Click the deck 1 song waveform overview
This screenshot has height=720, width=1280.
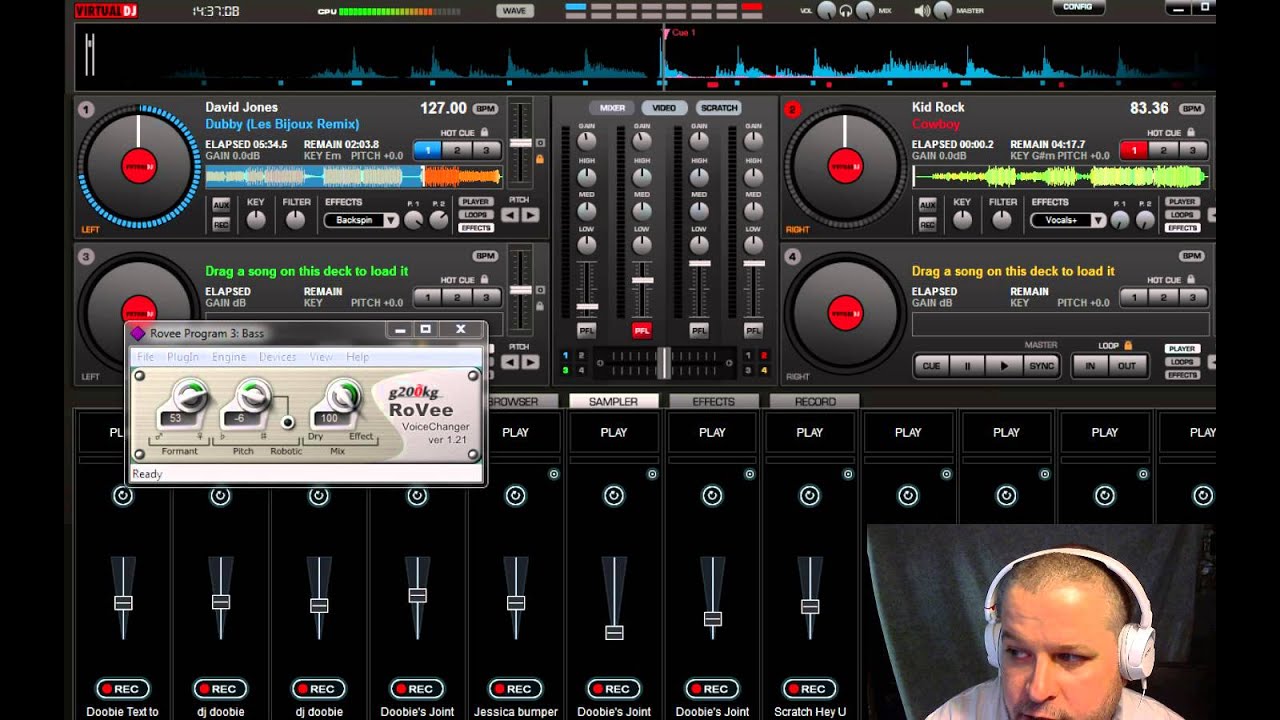[x=353, y=177]
